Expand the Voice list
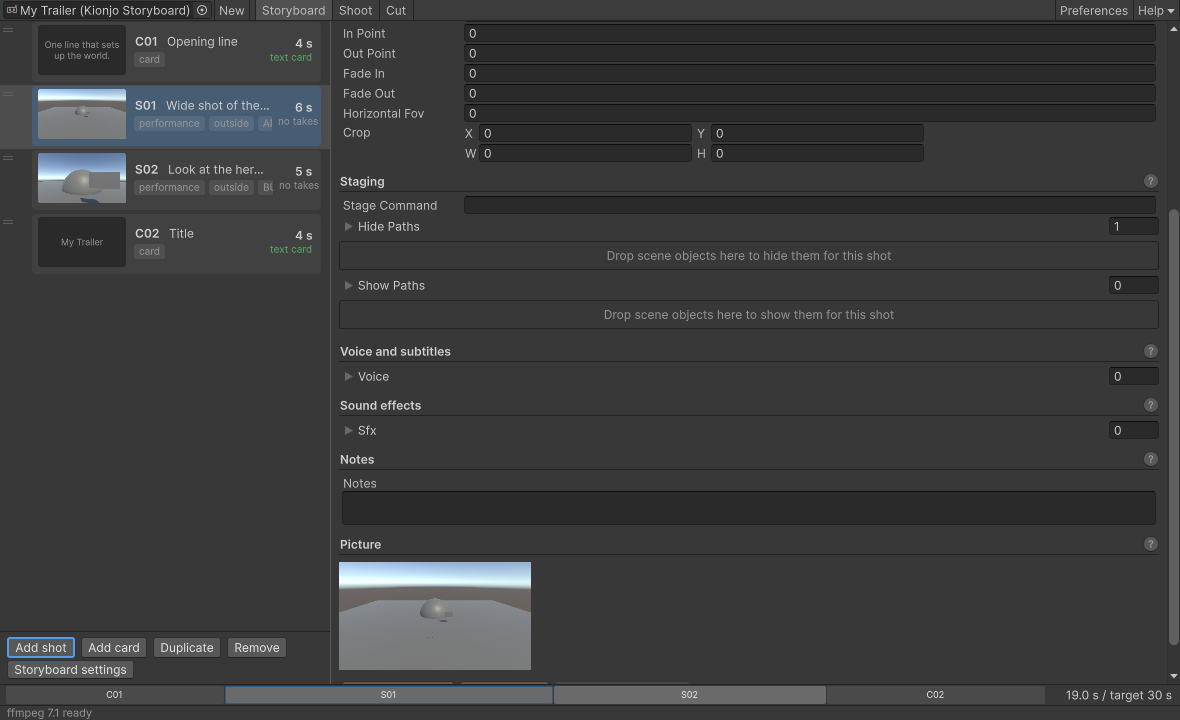Viewport: 1180px width, 720px height. [348, 377]
